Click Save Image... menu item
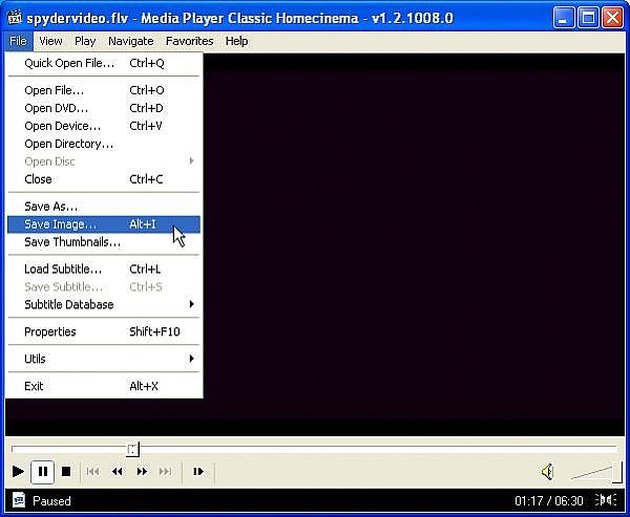The height and width of the screenshot is (517, 630). click(x=104, y=224)
